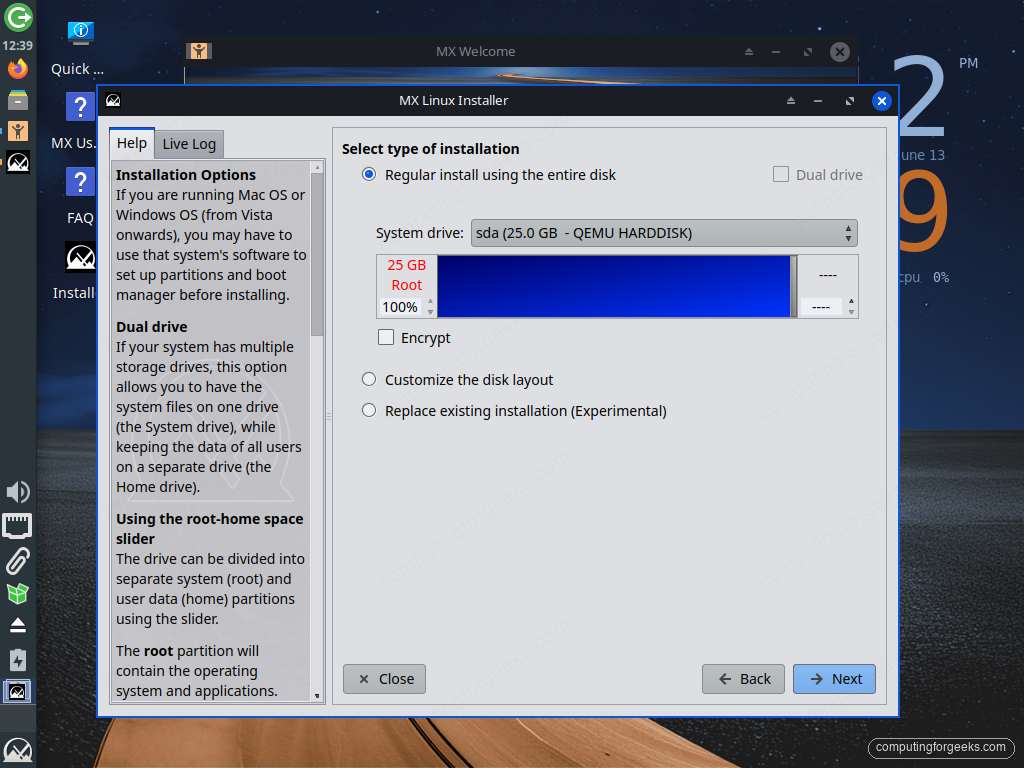Roll up the MX Linux Installer window
This screenshot has height=768, width=1024.
coord(791,101)
